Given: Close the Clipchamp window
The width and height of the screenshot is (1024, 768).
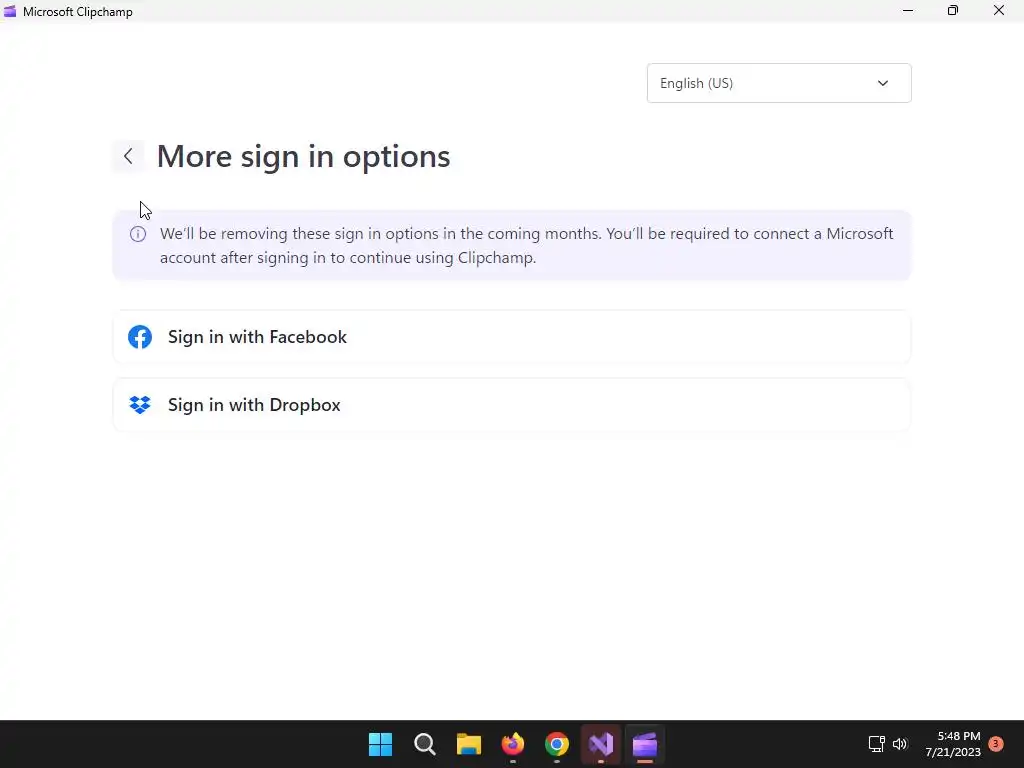Looking at the screenshot, I should click(999, 11).
